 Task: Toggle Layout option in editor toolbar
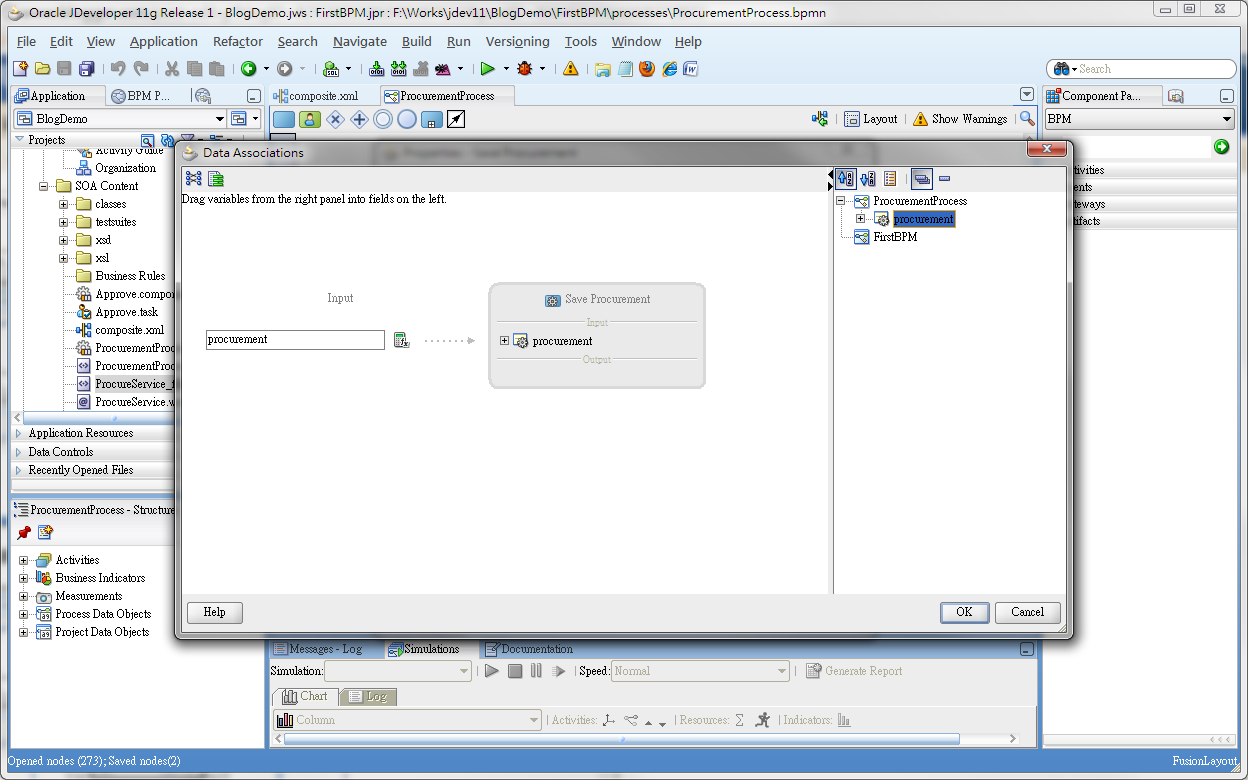(871, 119)
